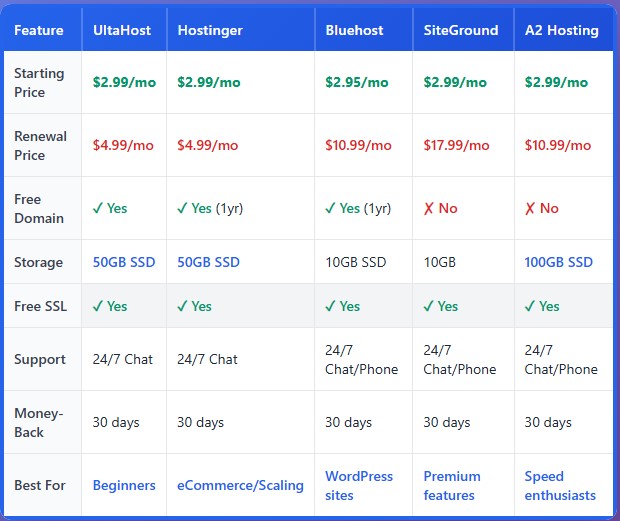Click the SiteGround $17.99/mo renewal price
Image resolution: width=620 pixels, height=521 pixels.
(x=457, y=145)
